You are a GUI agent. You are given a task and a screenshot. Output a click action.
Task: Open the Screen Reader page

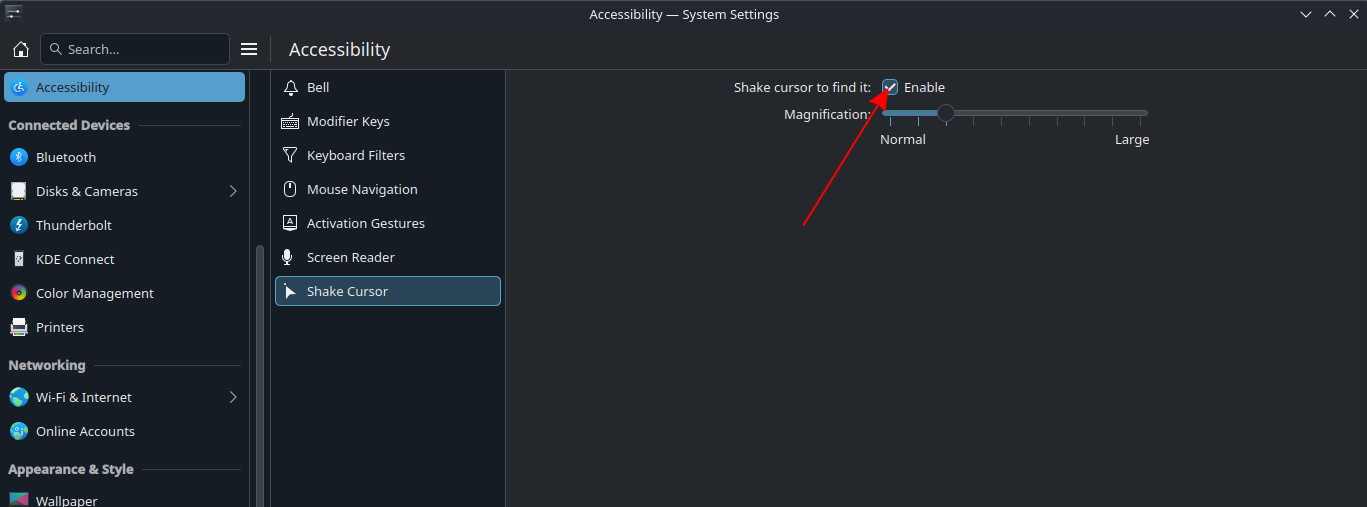(350, 257)
